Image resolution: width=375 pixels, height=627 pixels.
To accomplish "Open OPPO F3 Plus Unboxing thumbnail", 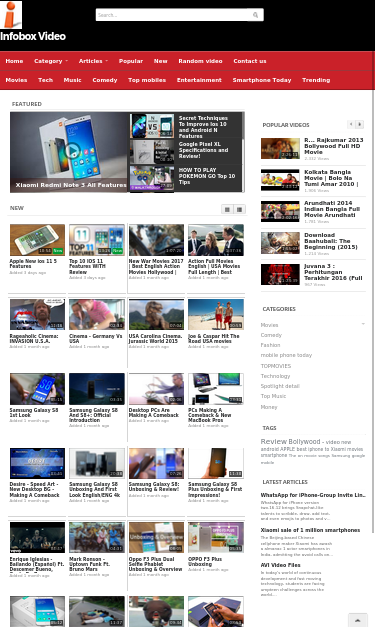I will coord(216,537).
